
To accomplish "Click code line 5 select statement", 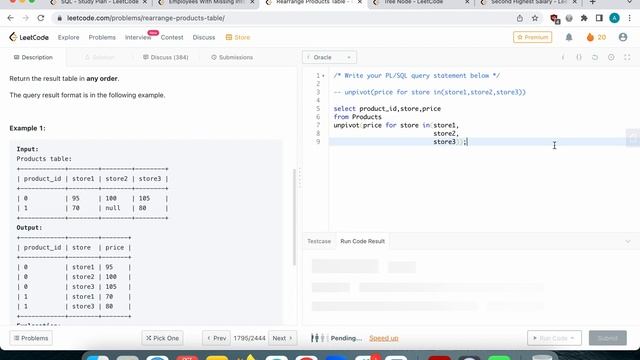I will tap(387, 109).
